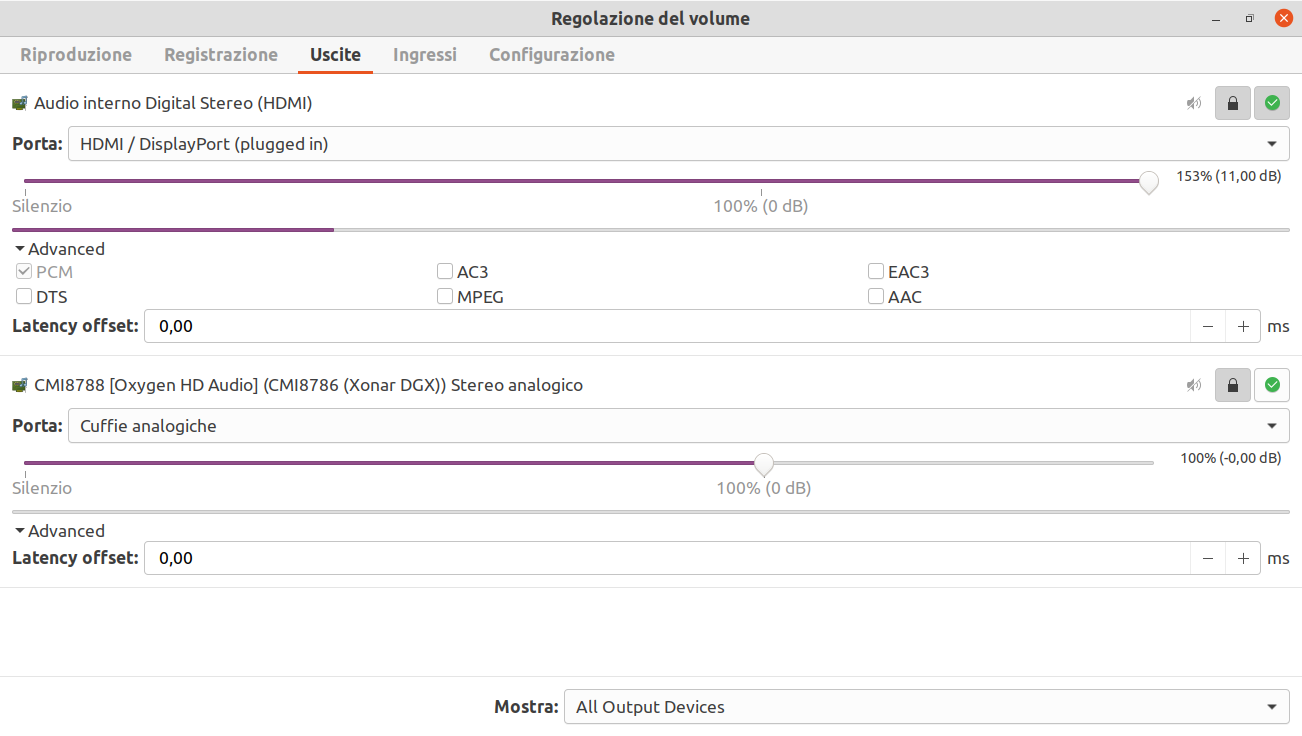
Task: Click the CMI8788 sound card icon
Action: [x=20, y=385]
